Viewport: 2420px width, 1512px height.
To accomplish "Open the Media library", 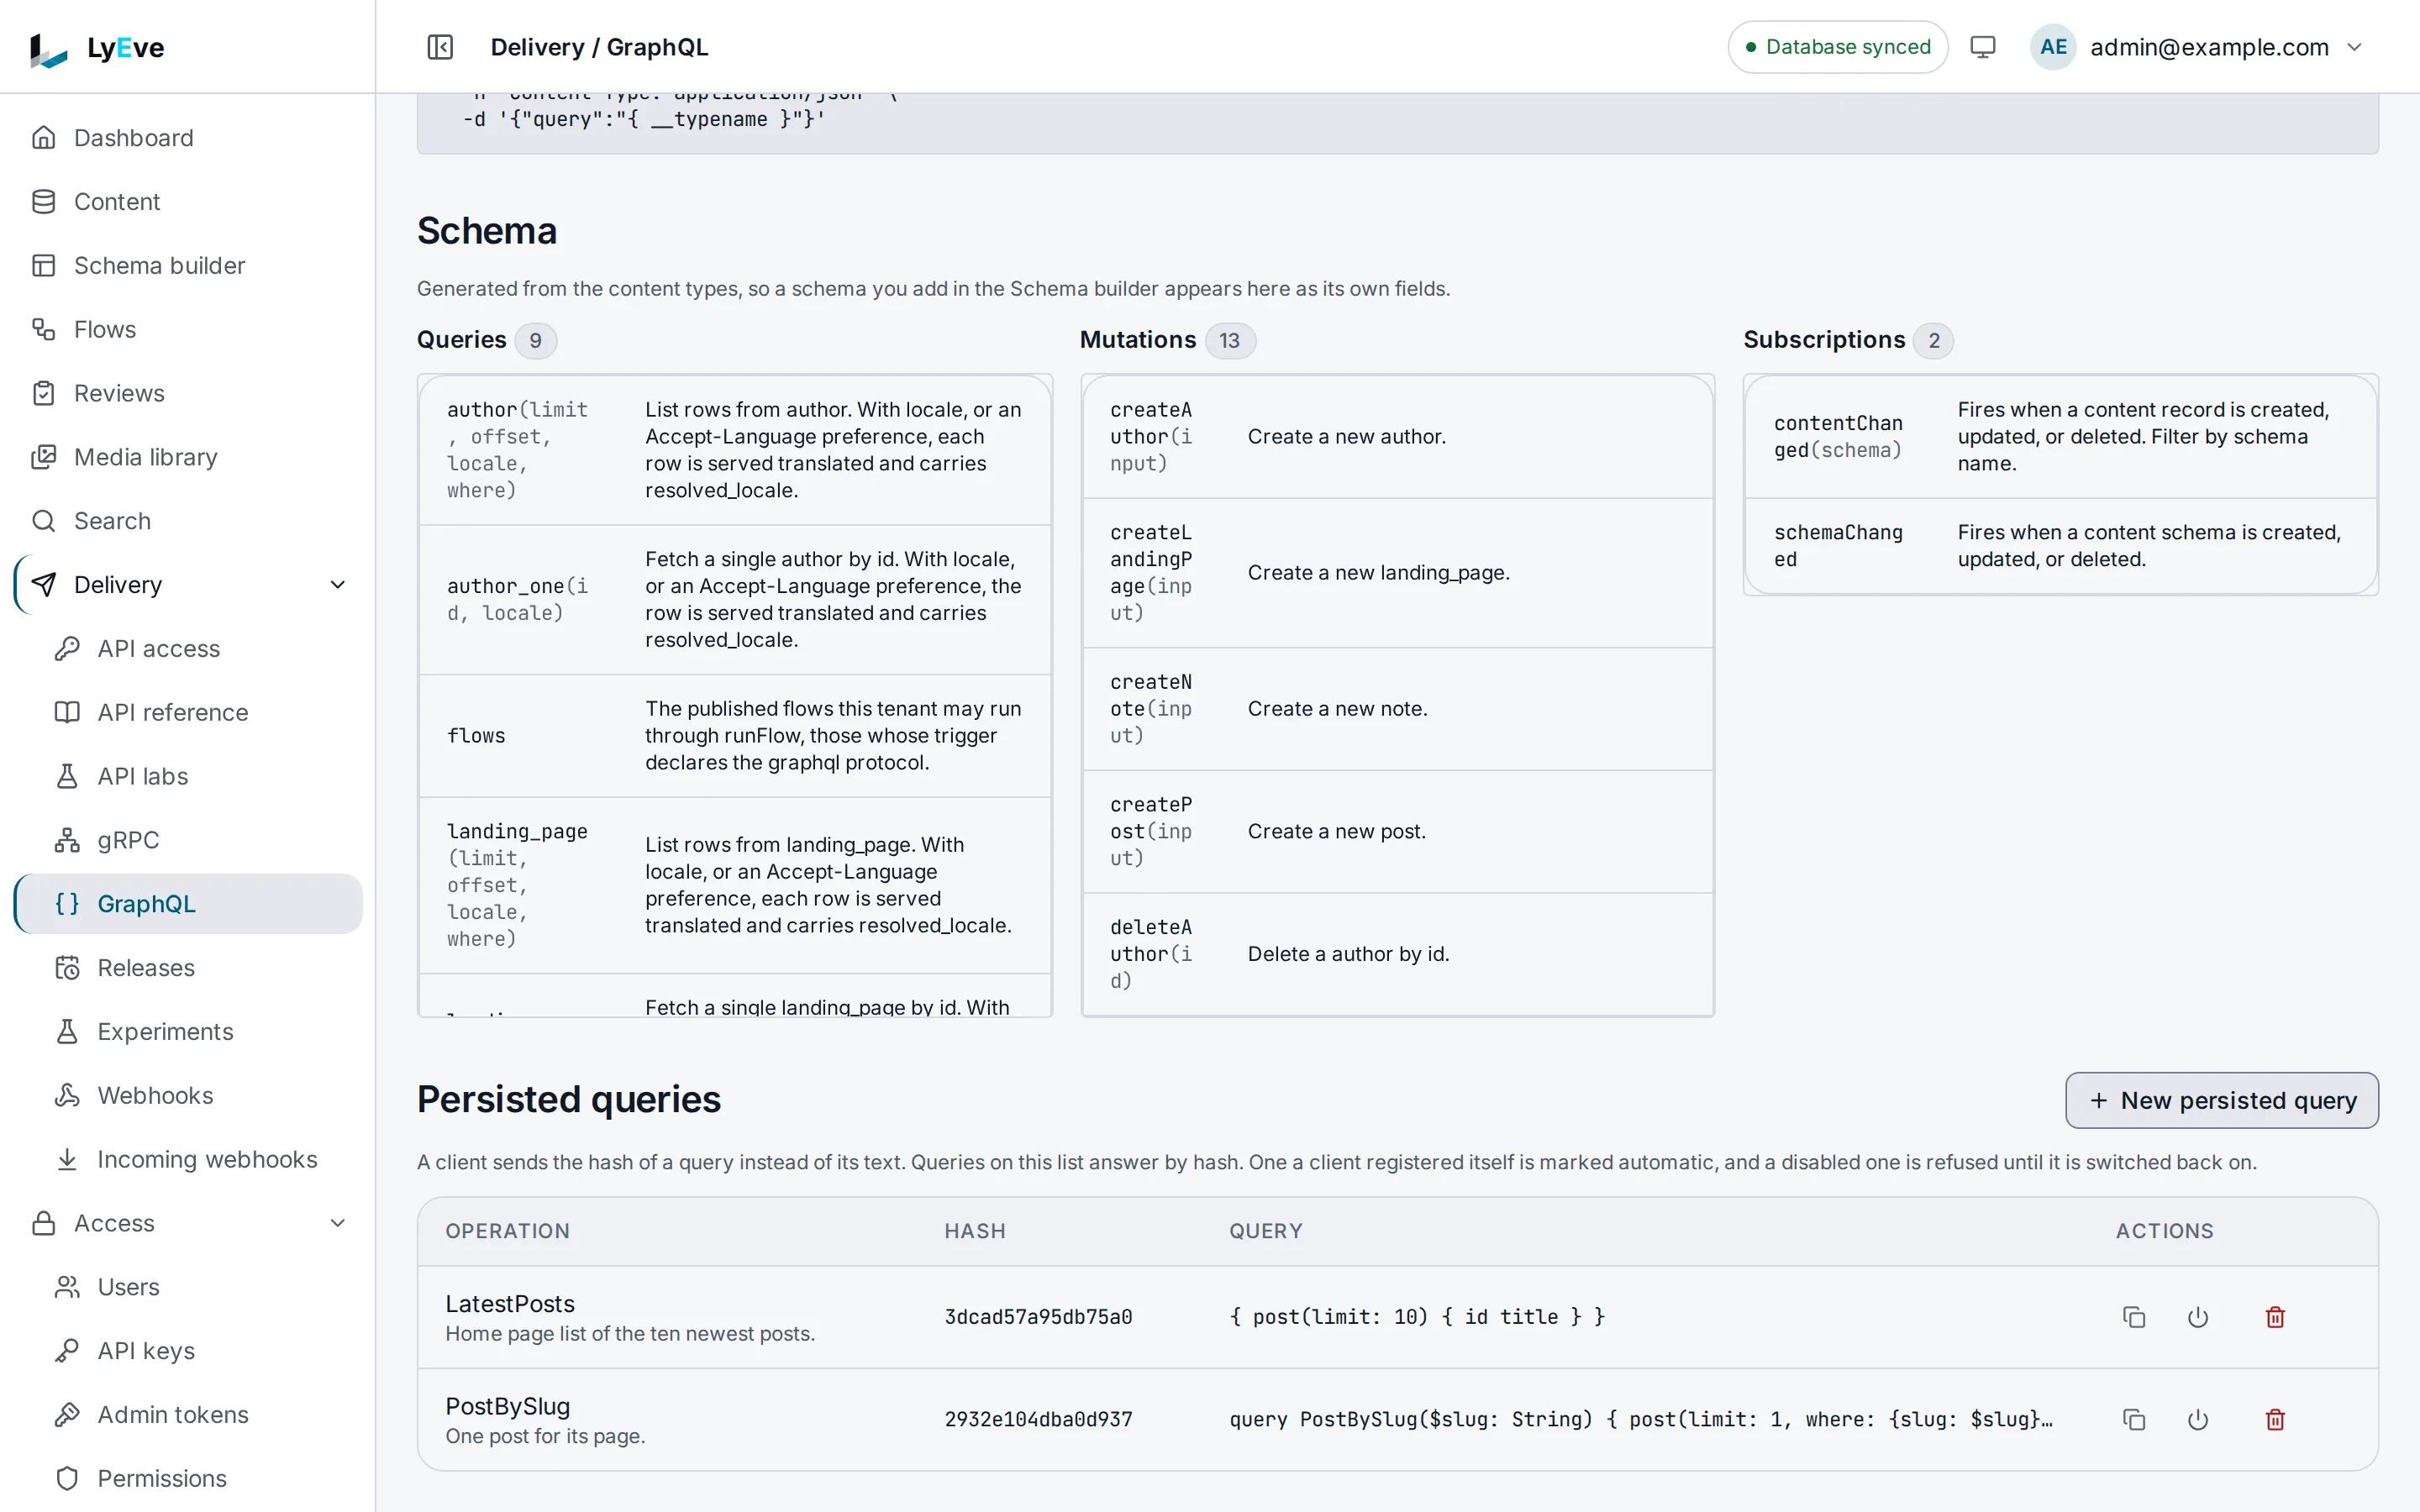I will 188,457.
